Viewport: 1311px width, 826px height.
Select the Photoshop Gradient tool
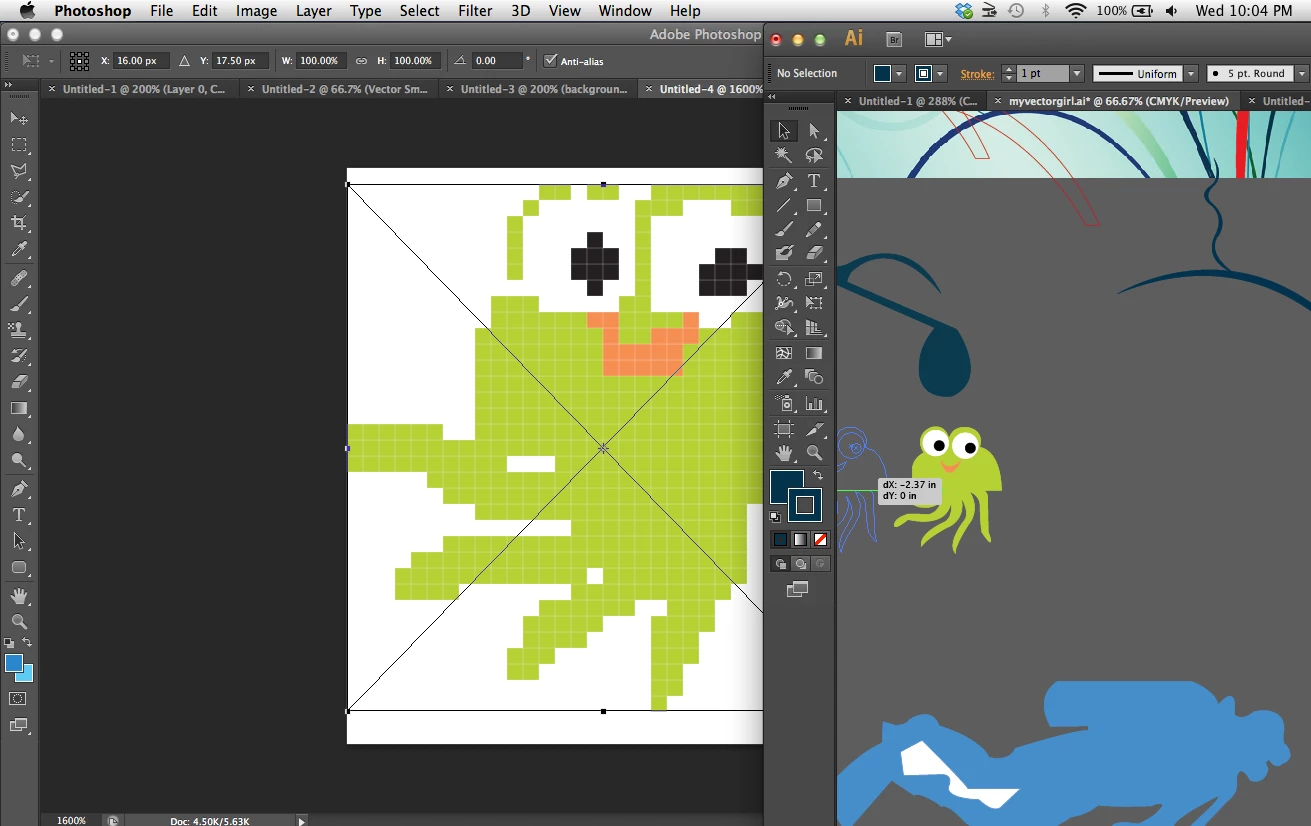coord(19,408)
